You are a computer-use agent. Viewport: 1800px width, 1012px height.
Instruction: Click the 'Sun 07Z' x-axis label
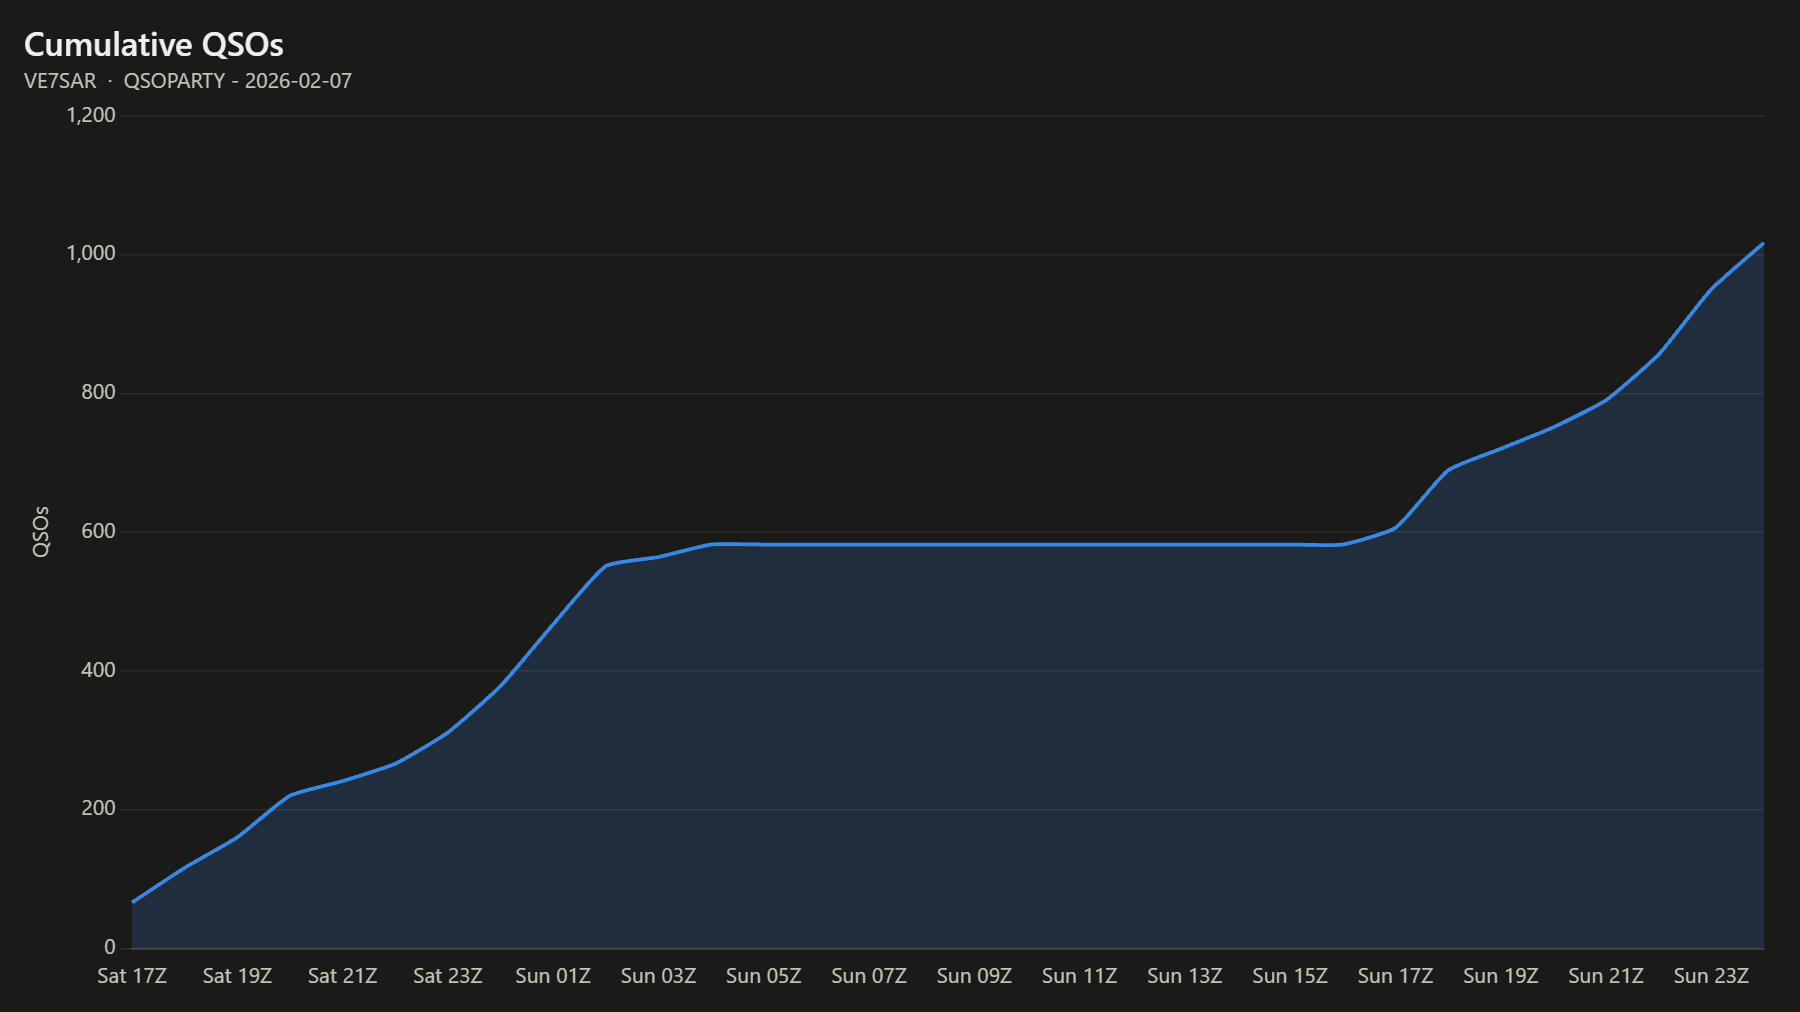coord(869,976)
